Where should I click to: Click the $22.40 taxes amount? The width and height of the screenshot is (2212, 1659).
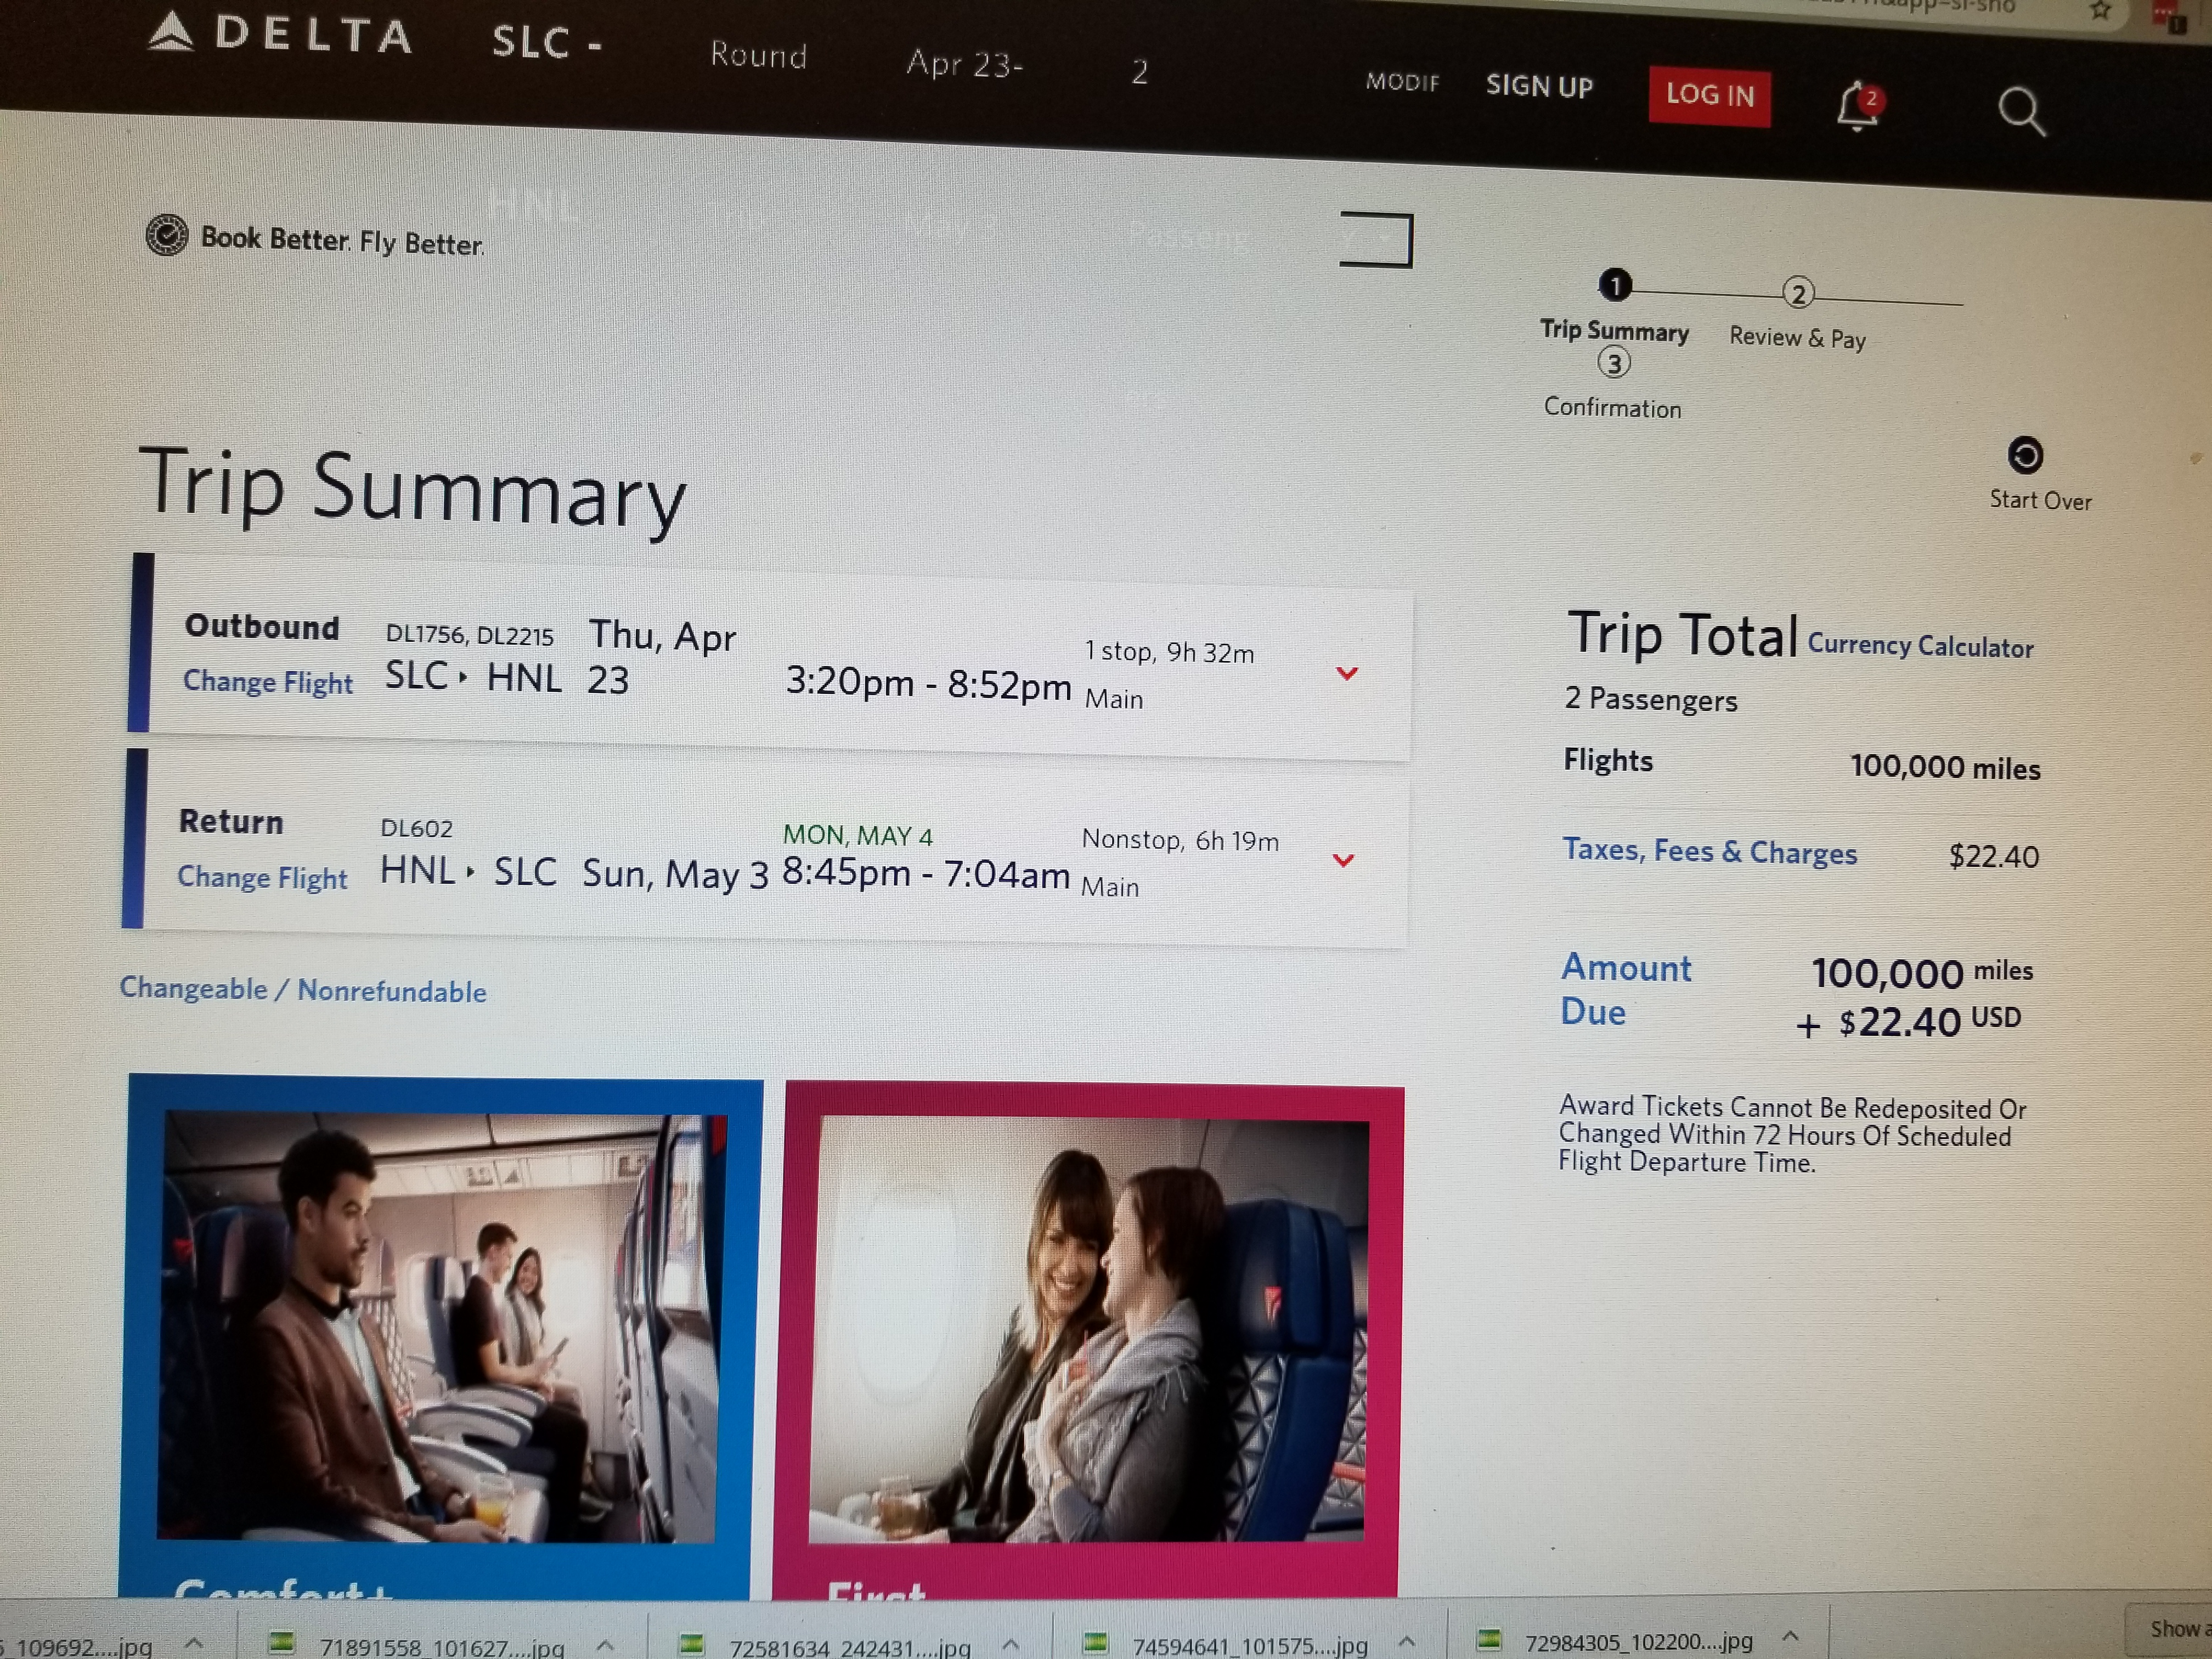click(1993, 856)
